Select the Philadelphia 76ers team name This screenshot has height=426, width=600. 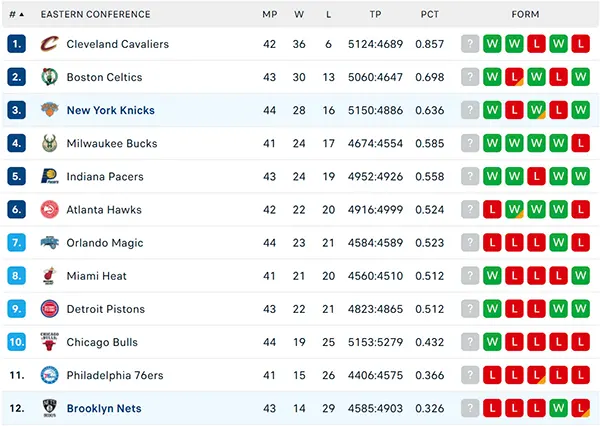point(115,375)
